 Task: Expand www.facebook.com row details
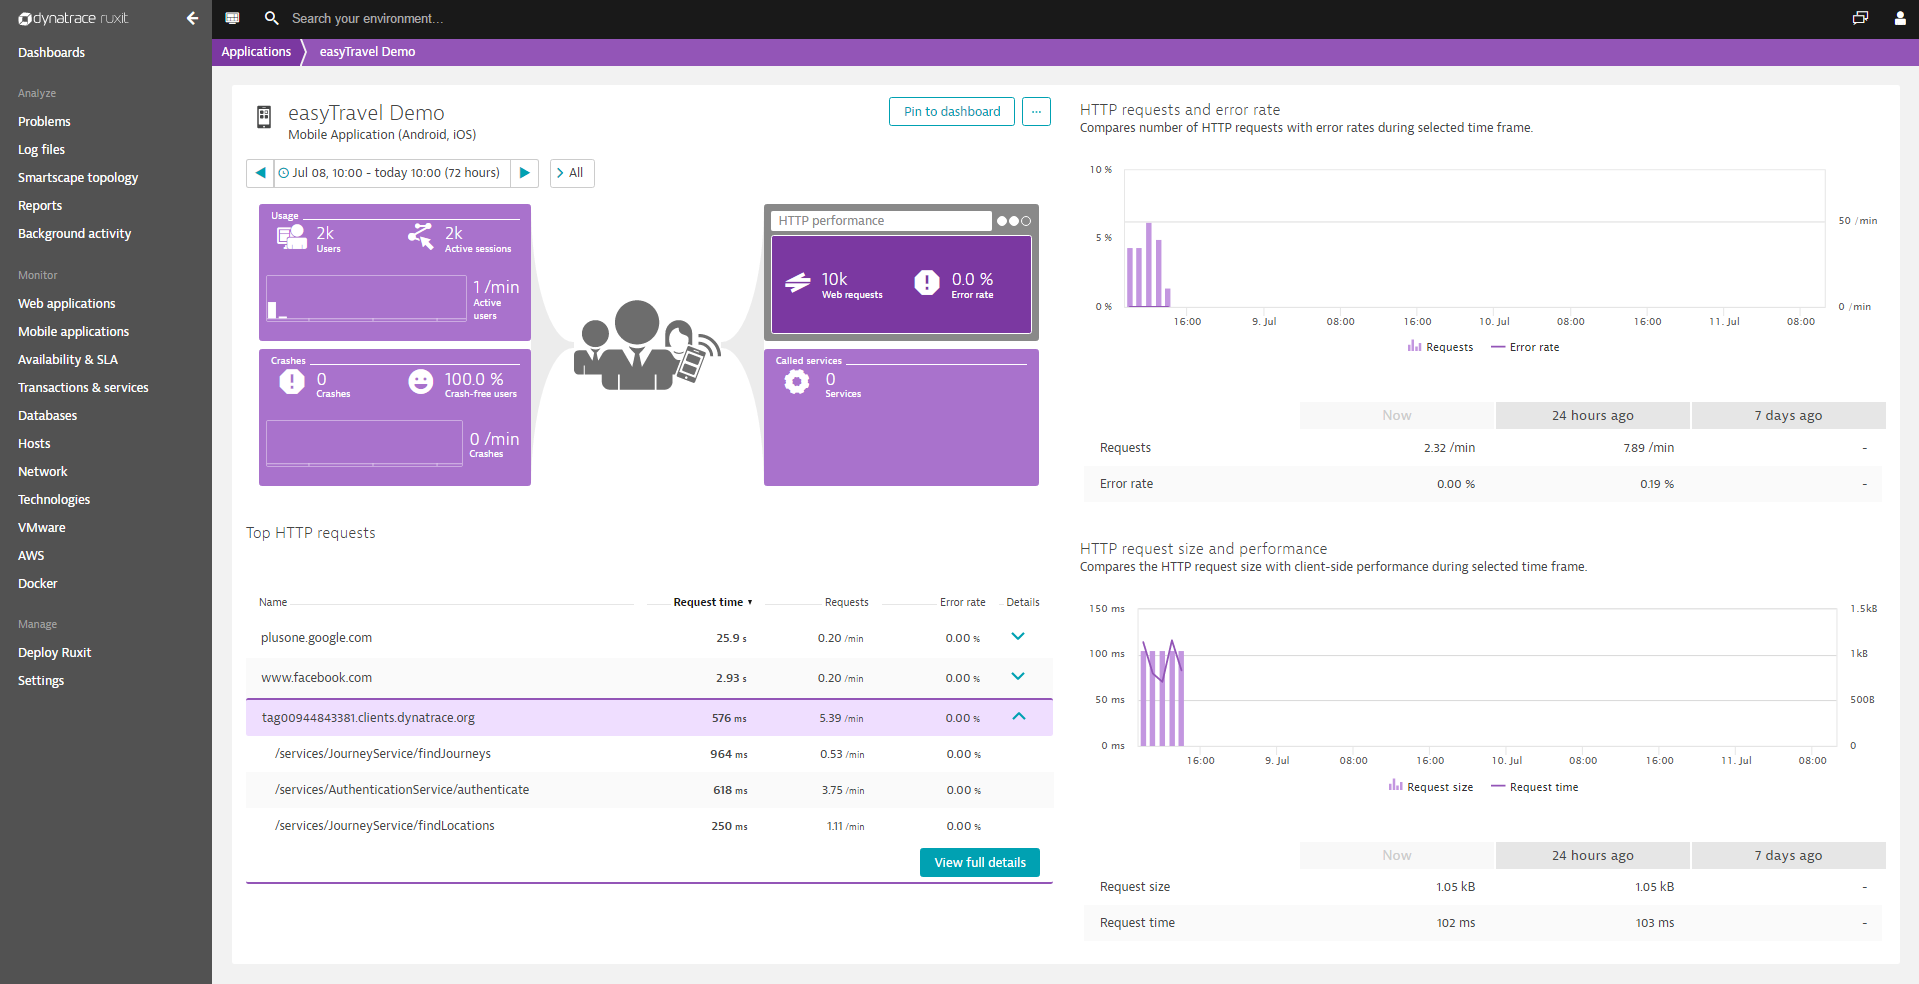point(1018,676)
